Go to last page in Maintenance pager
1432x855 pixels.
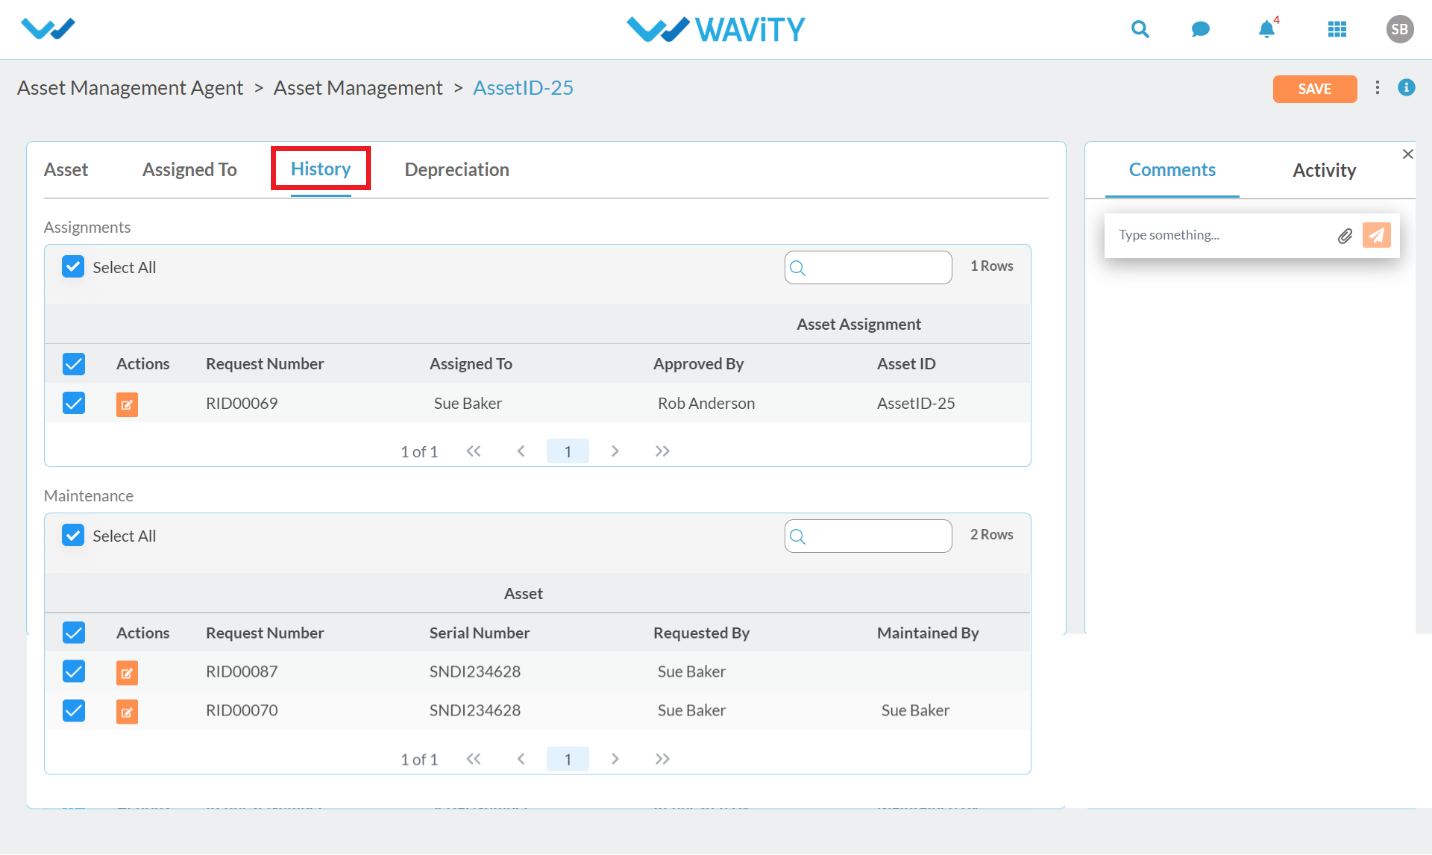(662, 759)
